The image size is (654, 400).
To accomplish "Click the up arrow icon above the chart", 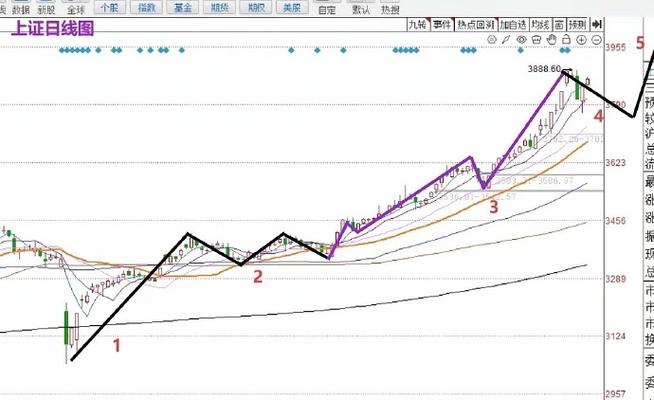I will tap(505, 40).
